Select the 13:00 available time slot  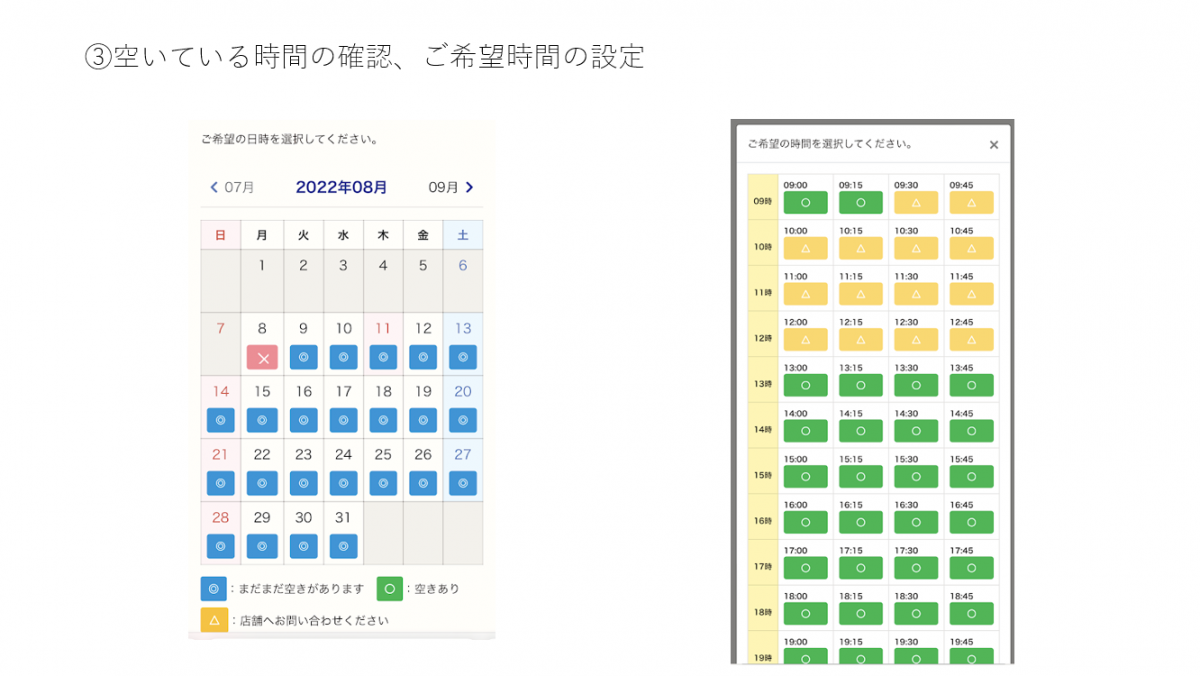click(805, 386)
